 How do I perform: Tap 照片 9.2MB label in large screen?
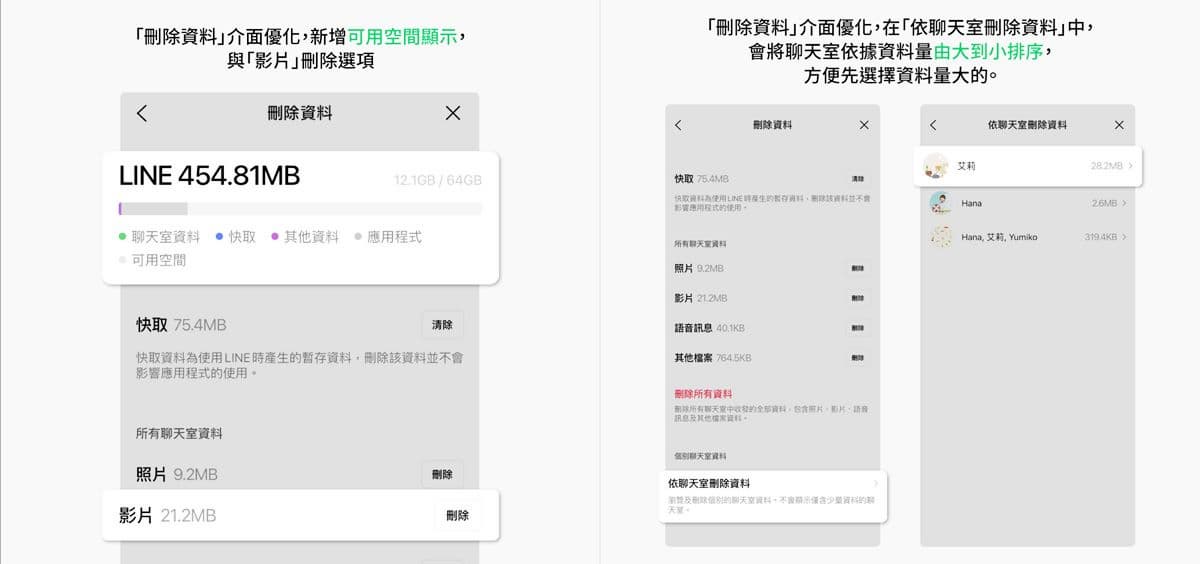coord(176,474)
